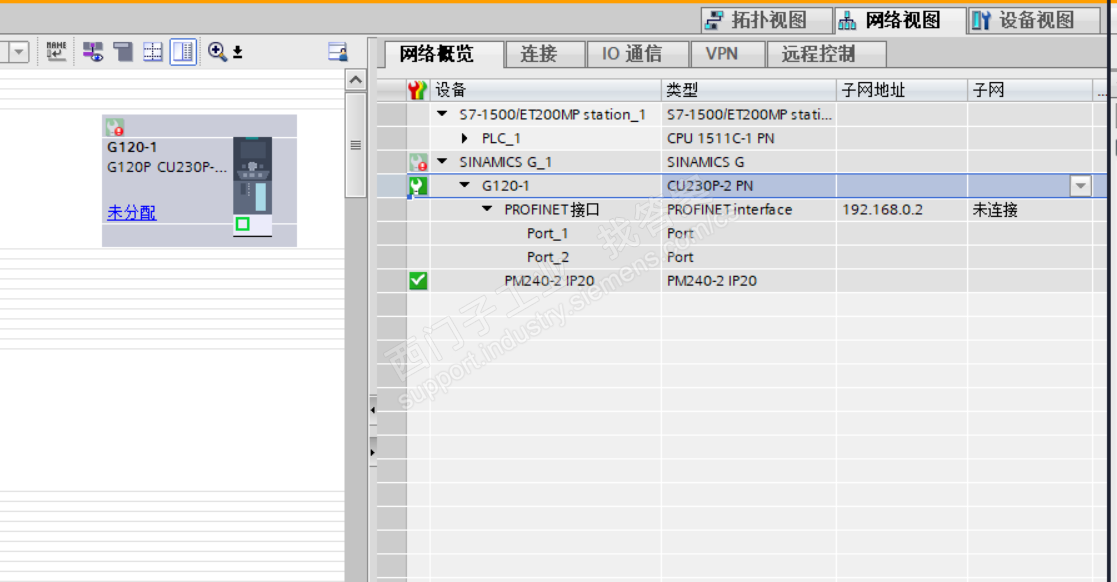Screen dimensions: 1117x582
Task: Click the 子网地址 column header
Action: [x=902, y=90]
